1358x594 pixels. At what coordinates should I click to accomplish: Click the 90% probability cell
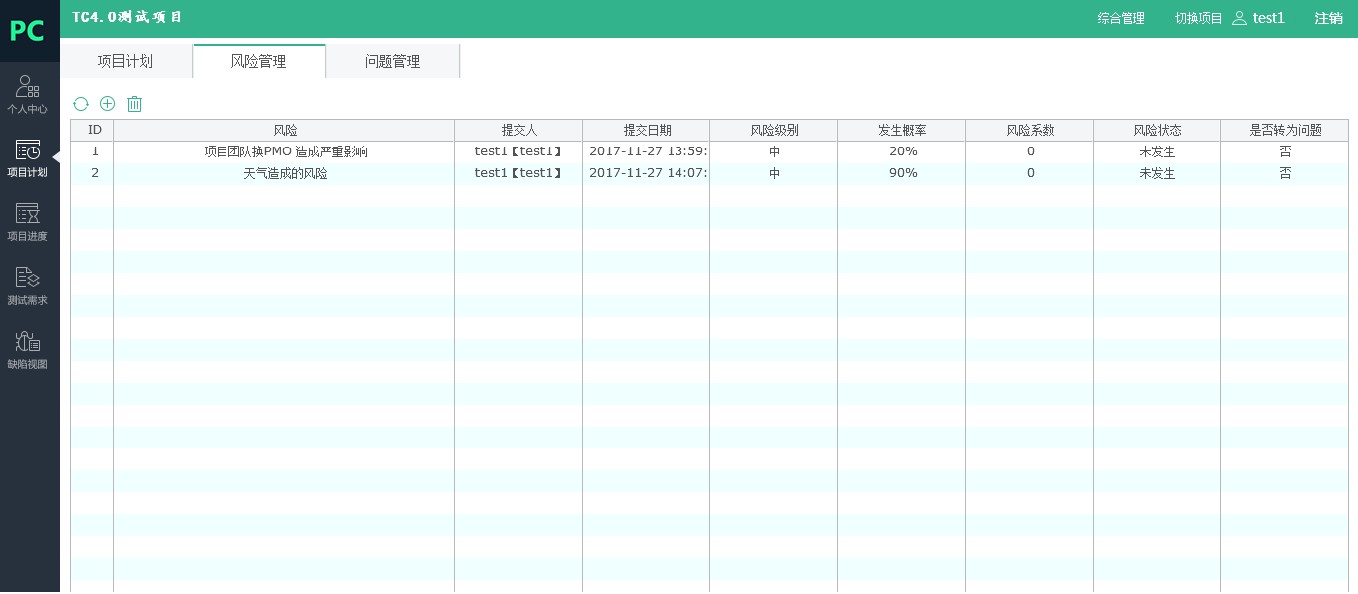(x=902, y=173)
